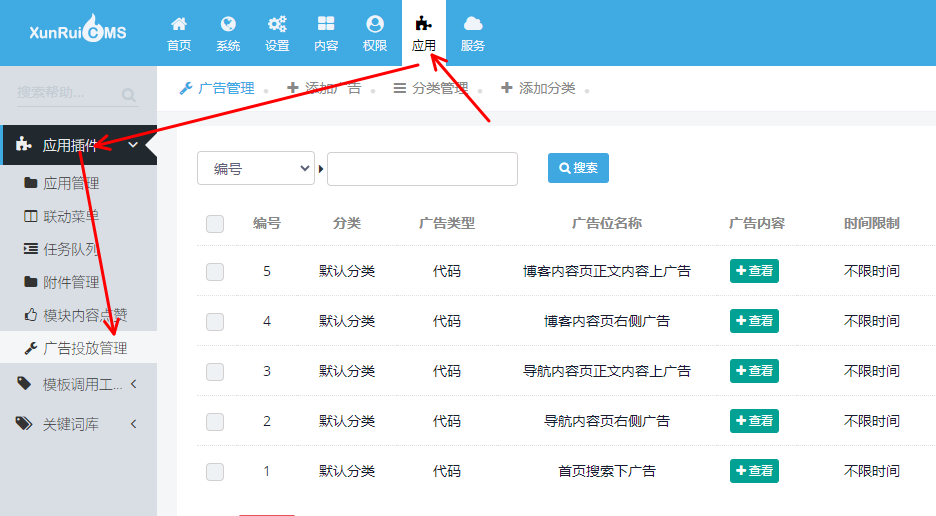The height and width of the screenshot is (516, 936).
Task: Expand the 关键词库 menu chevron
Action: 134,424
